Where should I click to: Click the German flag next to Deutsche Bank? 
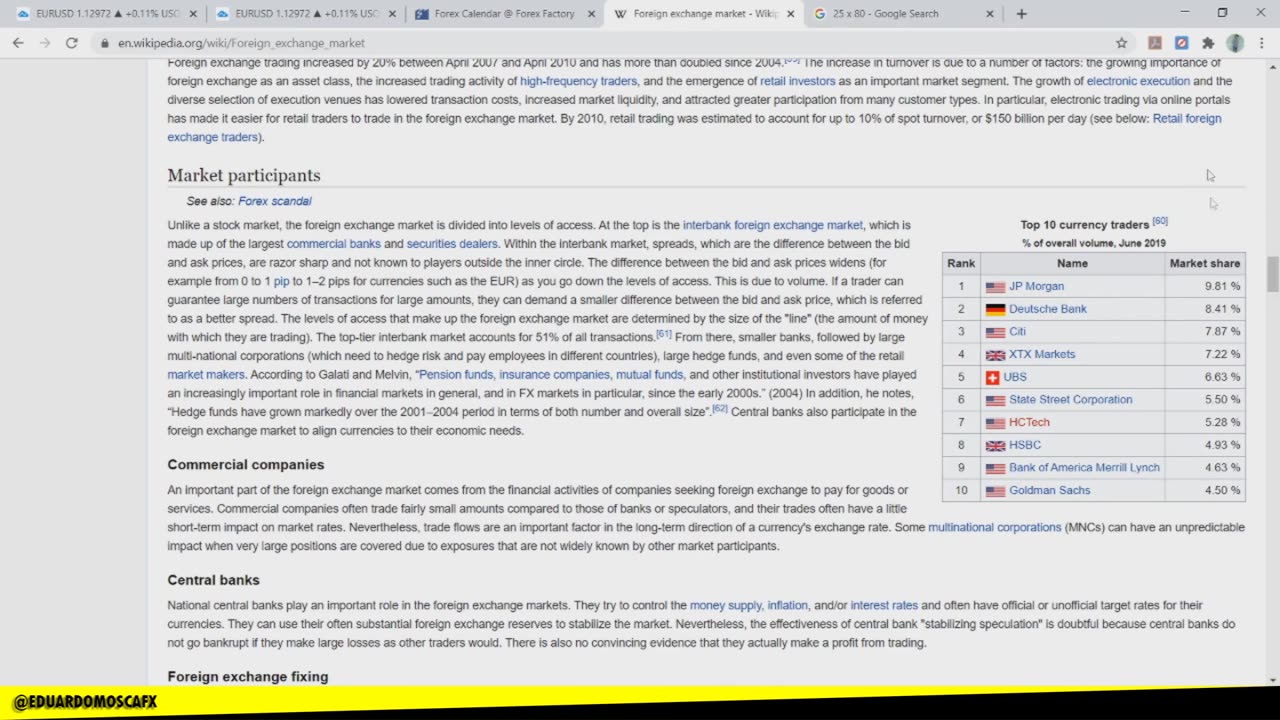(x=995, y=309)
